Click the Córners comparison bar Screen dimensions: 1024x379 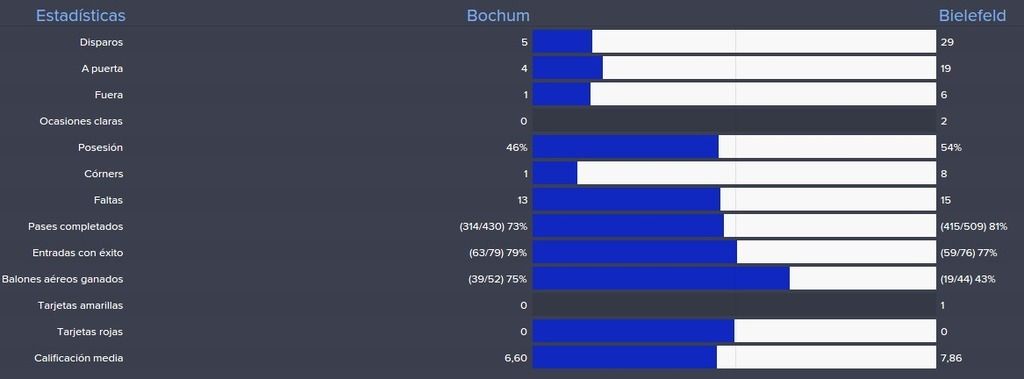734,173
